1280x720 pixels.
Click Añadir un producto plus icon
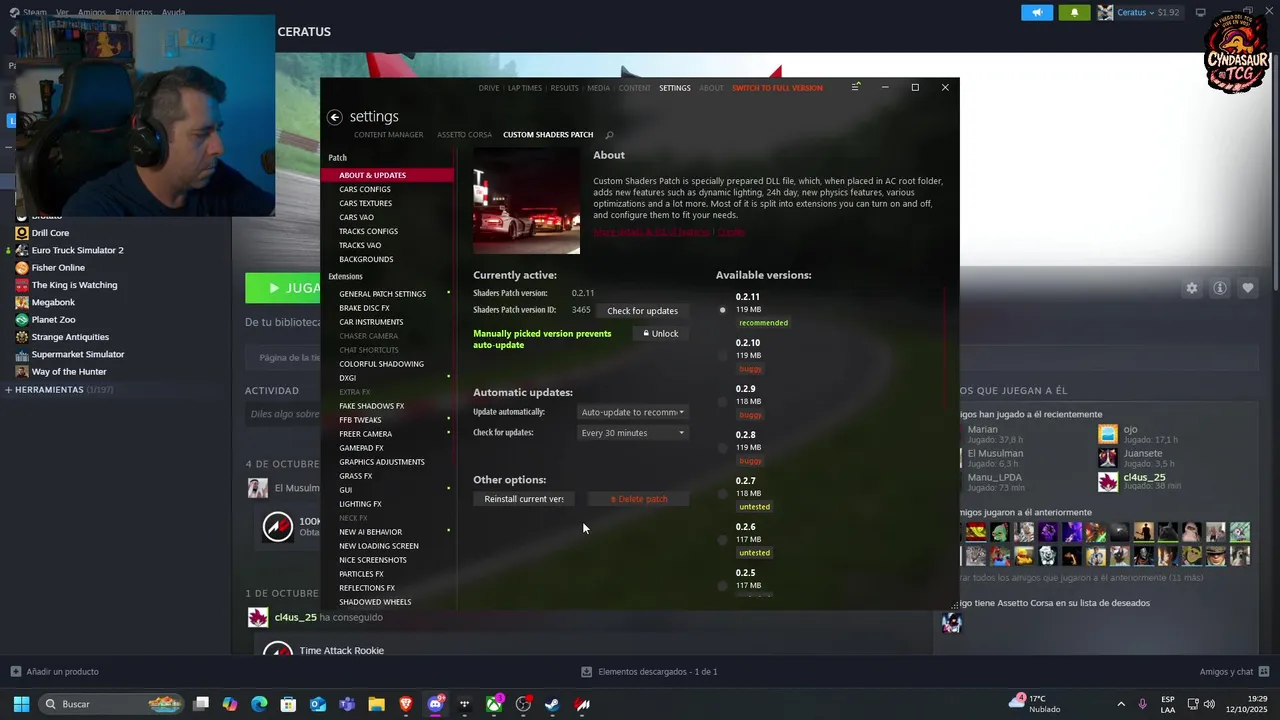pyautogui.click(x=15, y=671)
